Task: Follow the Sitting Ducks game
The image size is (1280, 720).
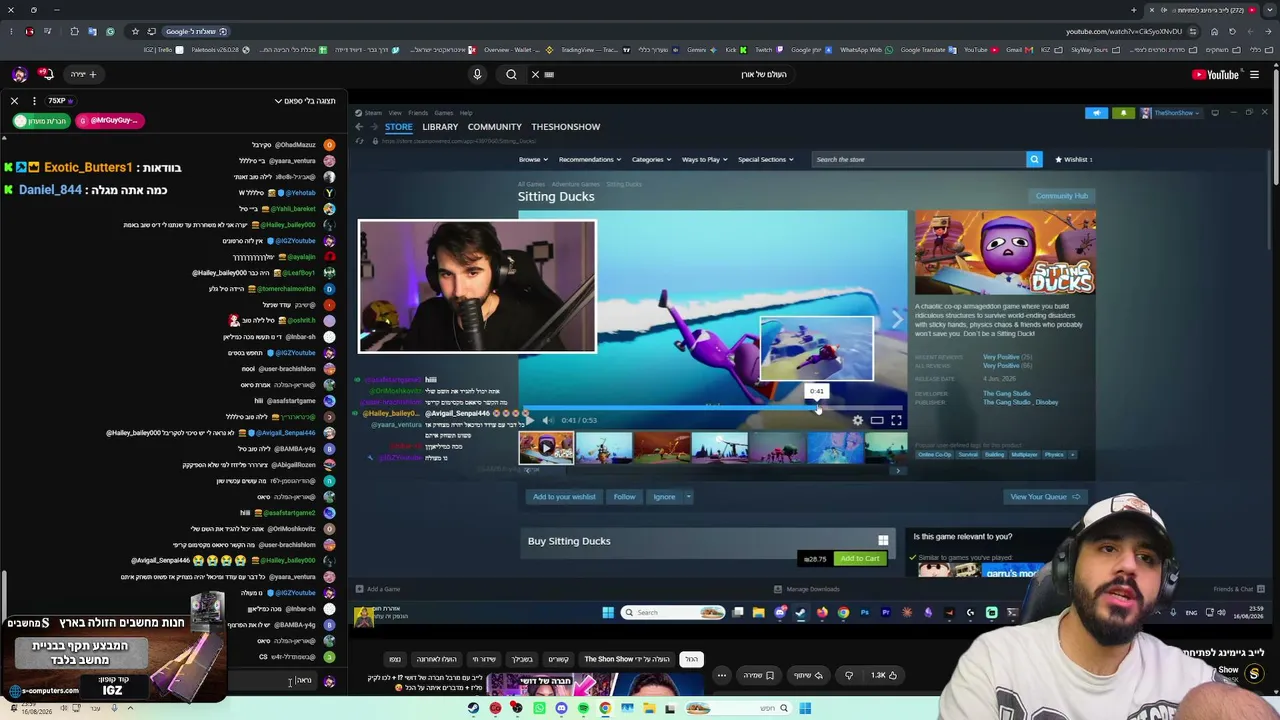Action: pyautogui.click(x=624, y=497)
